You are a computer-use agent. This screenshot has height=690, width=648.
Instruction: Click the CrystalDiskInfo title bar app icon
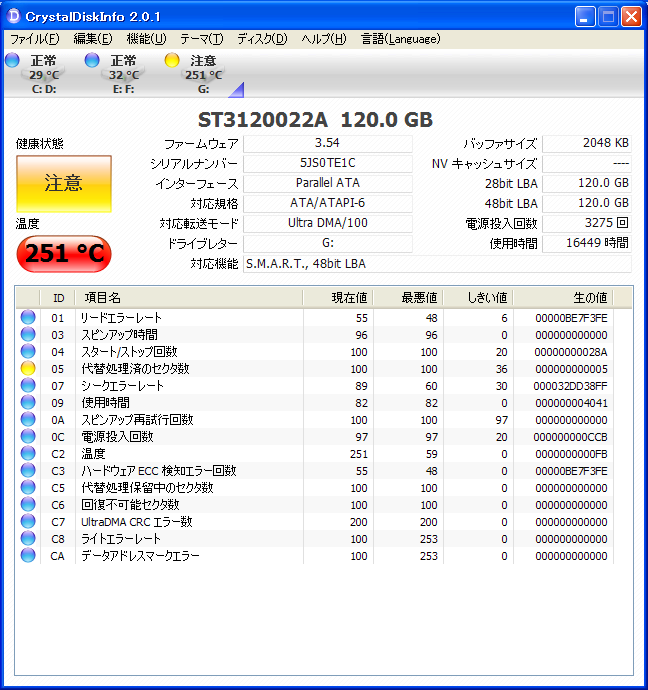coord(14,16)
